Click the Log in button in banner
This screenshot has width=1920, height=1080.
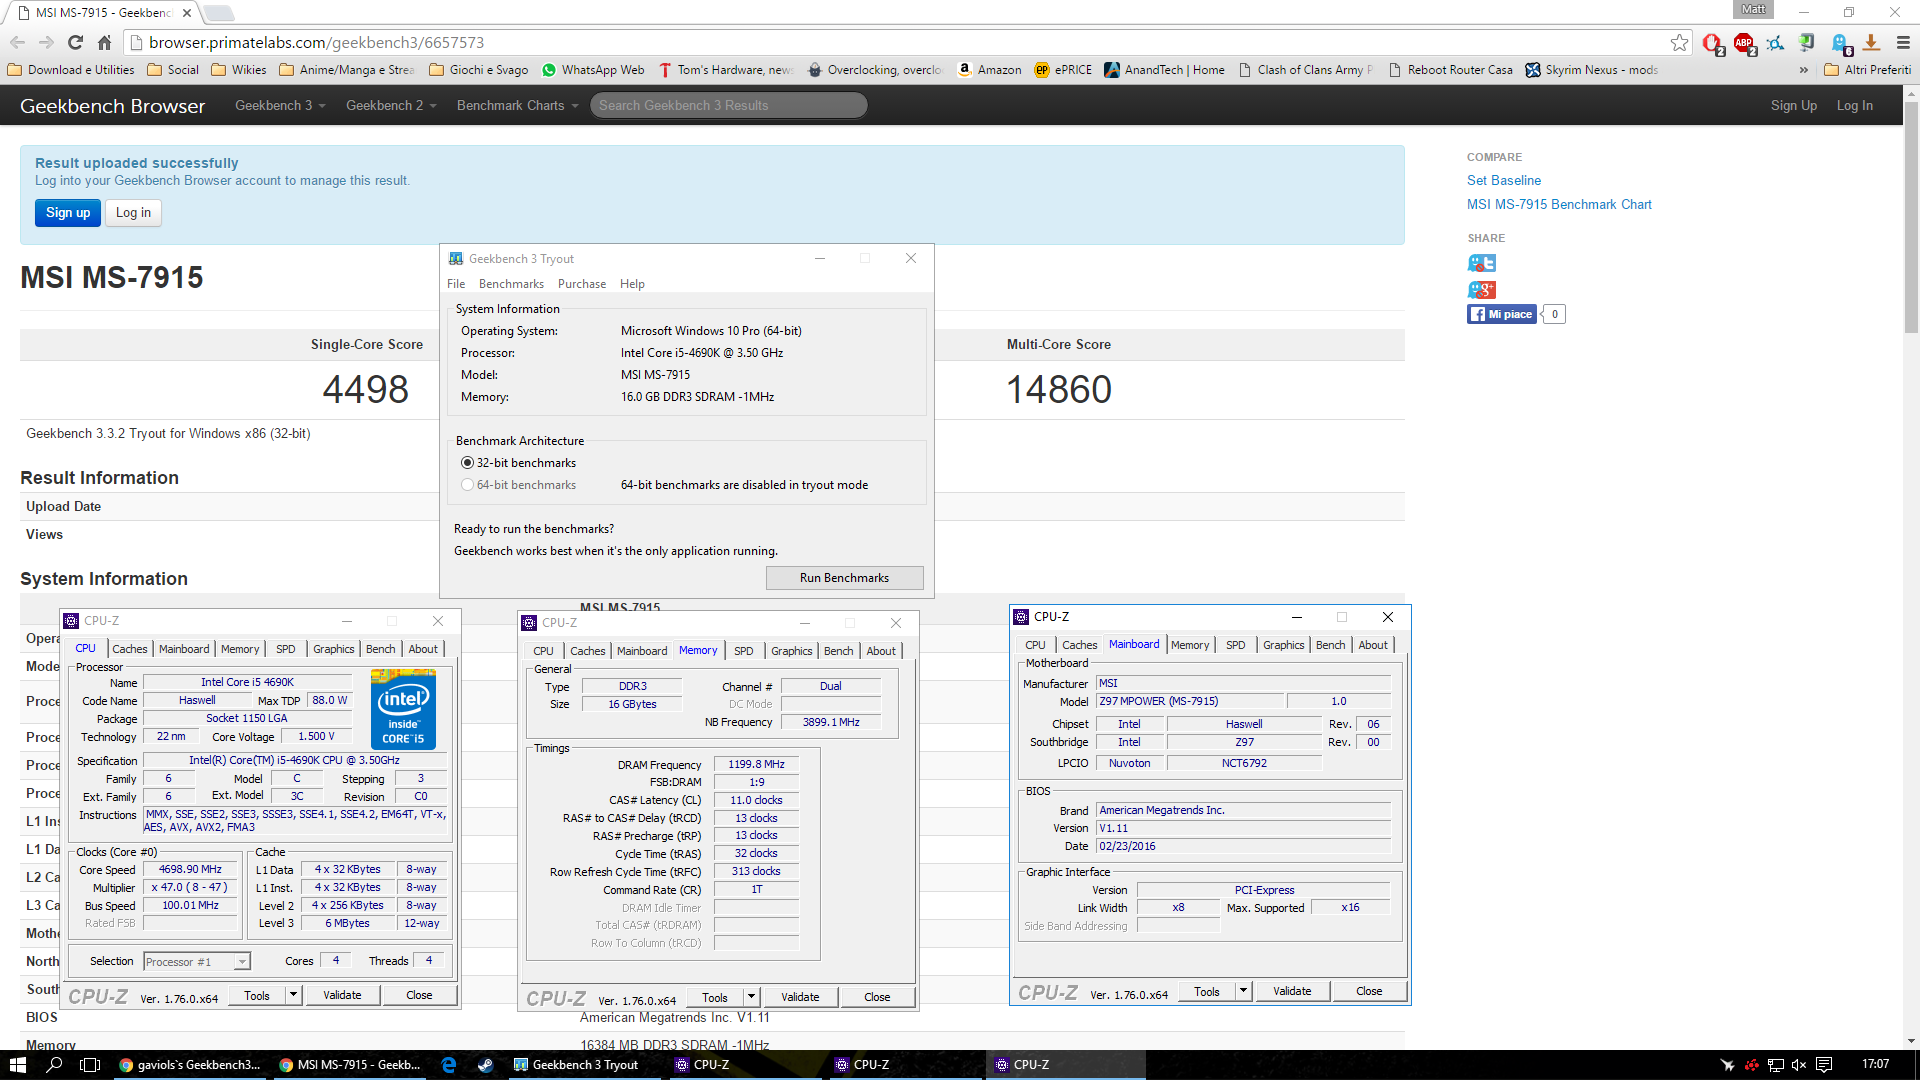click(x=133, y=213)
